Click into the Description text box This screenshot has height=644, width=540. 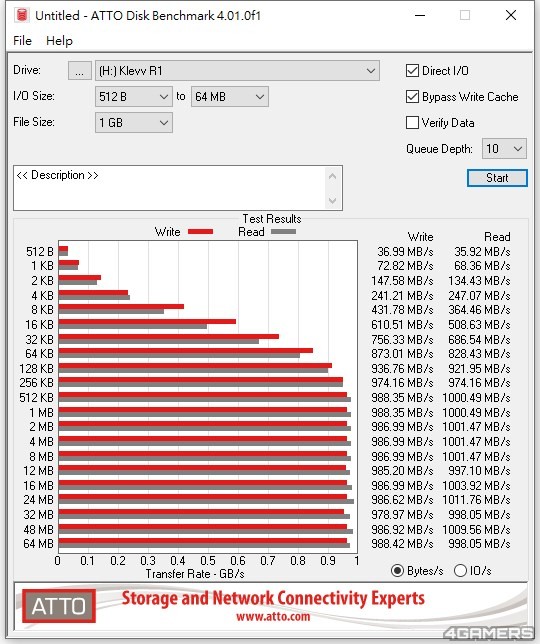coord(169,188)
